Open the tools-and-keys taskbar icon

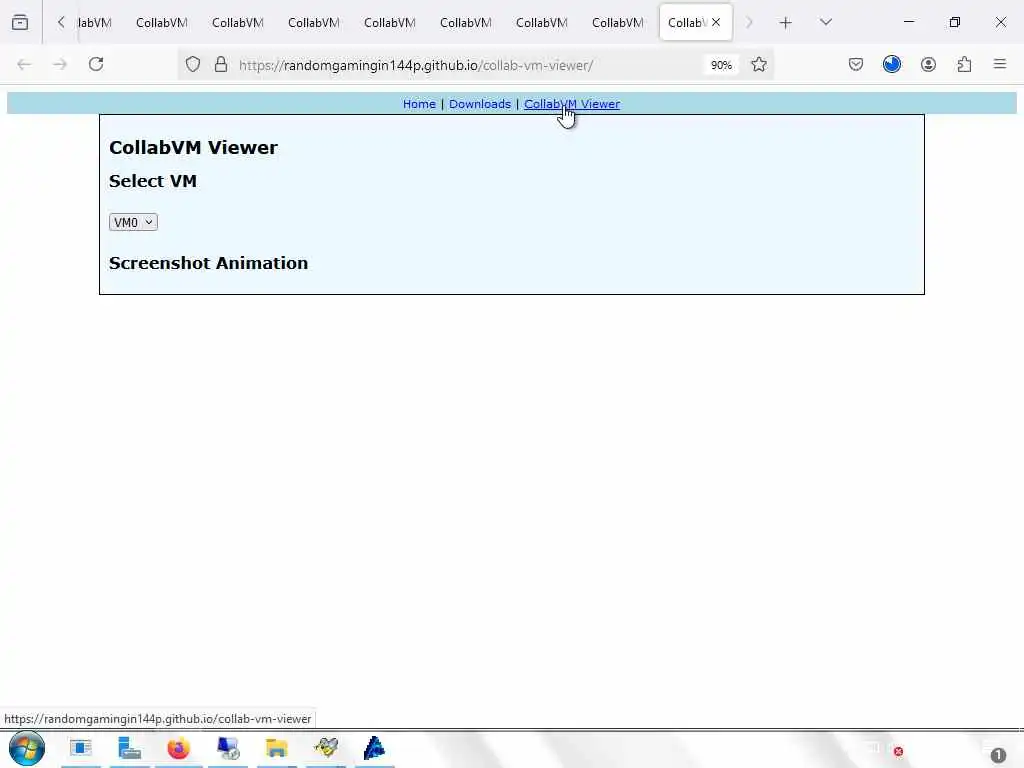pos(326,748)
